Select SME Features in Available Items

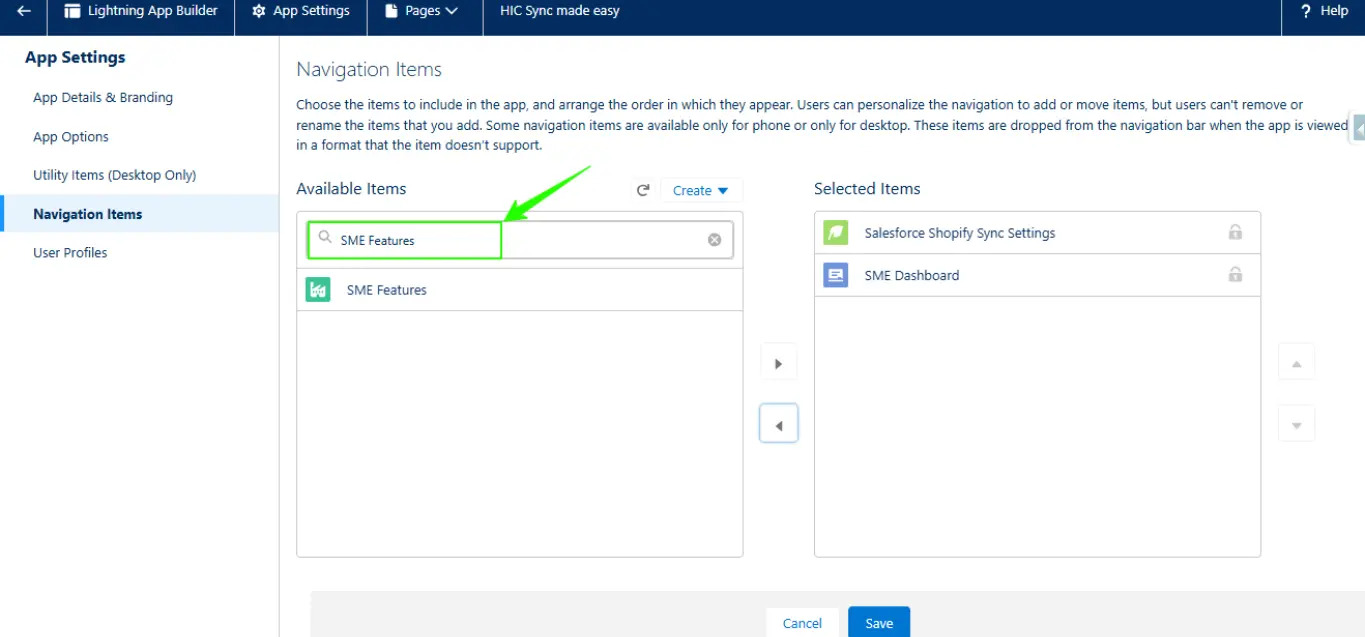pos(520,290)
